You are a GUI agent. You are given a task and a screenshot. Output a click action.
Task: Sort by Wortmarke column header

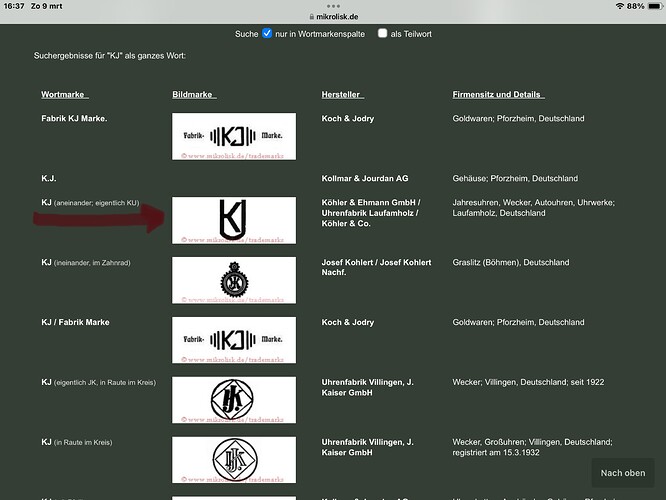[65, 94]
